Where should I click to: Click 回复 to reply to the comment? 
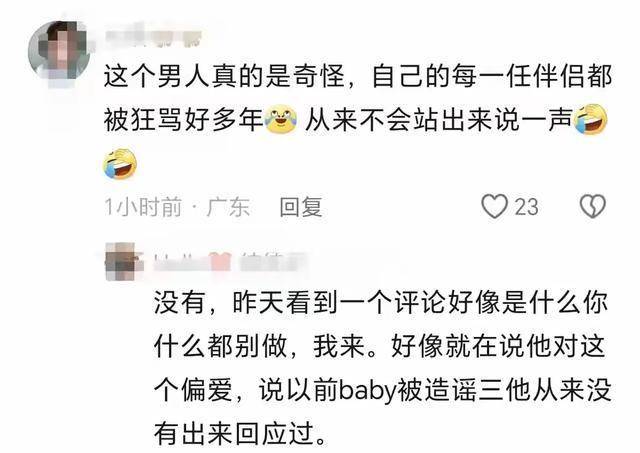click(301, 207)
